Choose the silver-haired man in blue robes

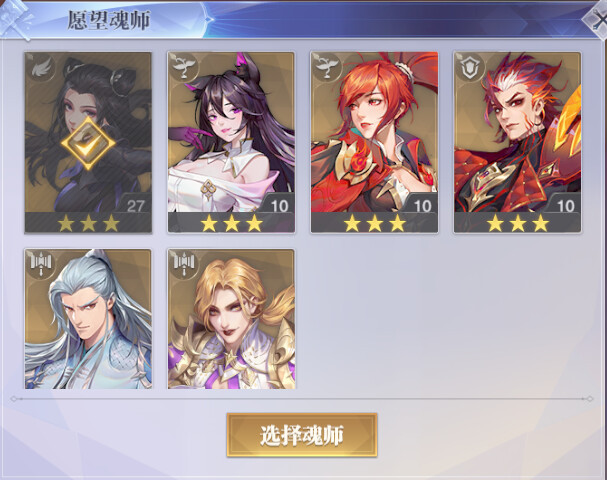coord(88,319)
